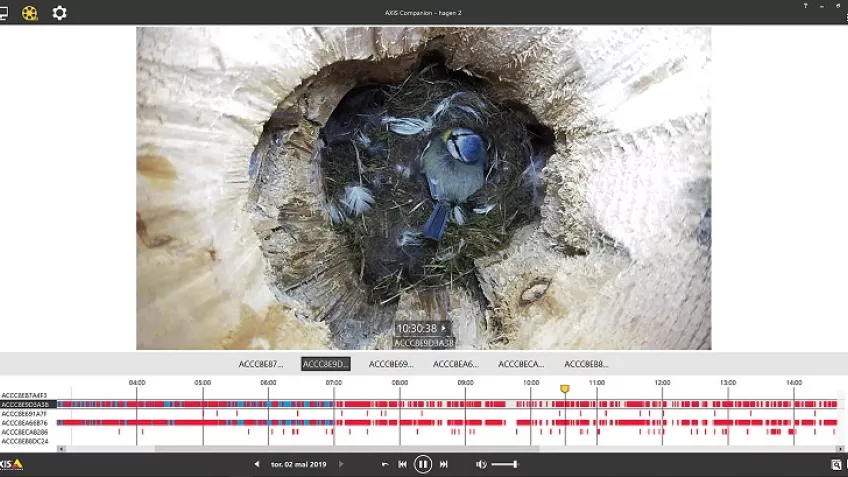Click the 07:00 timeline label
This screenshot has height=477, width=848.
[x=334, y=382]
